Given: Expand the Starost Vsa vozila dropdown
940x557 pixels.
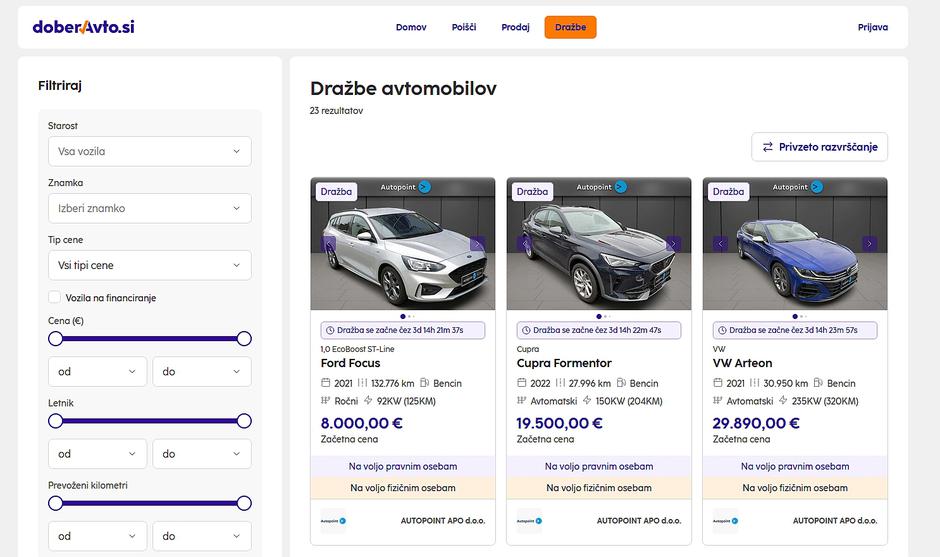Looking at the screenshot, I should [x=150, y=151].
